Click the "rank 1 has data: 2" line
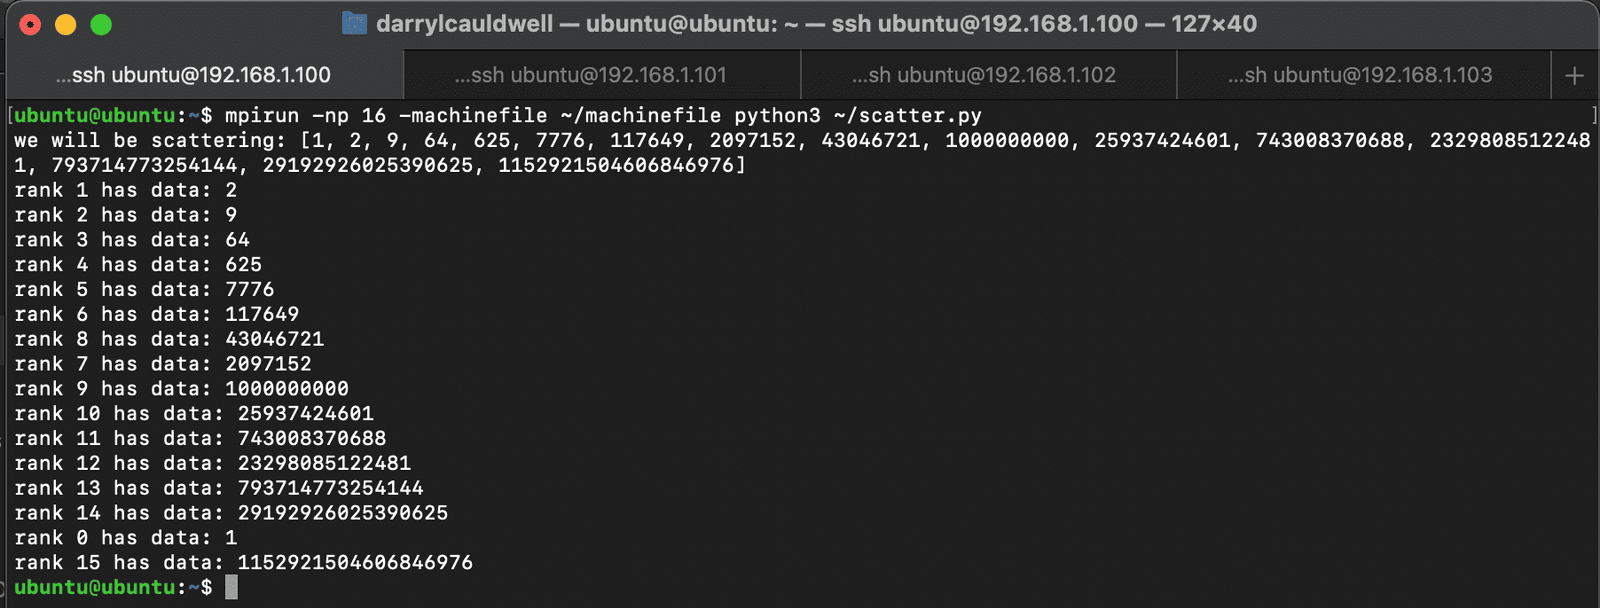The width and height of the screenshot is (1600, 608). tap(126, 190)
